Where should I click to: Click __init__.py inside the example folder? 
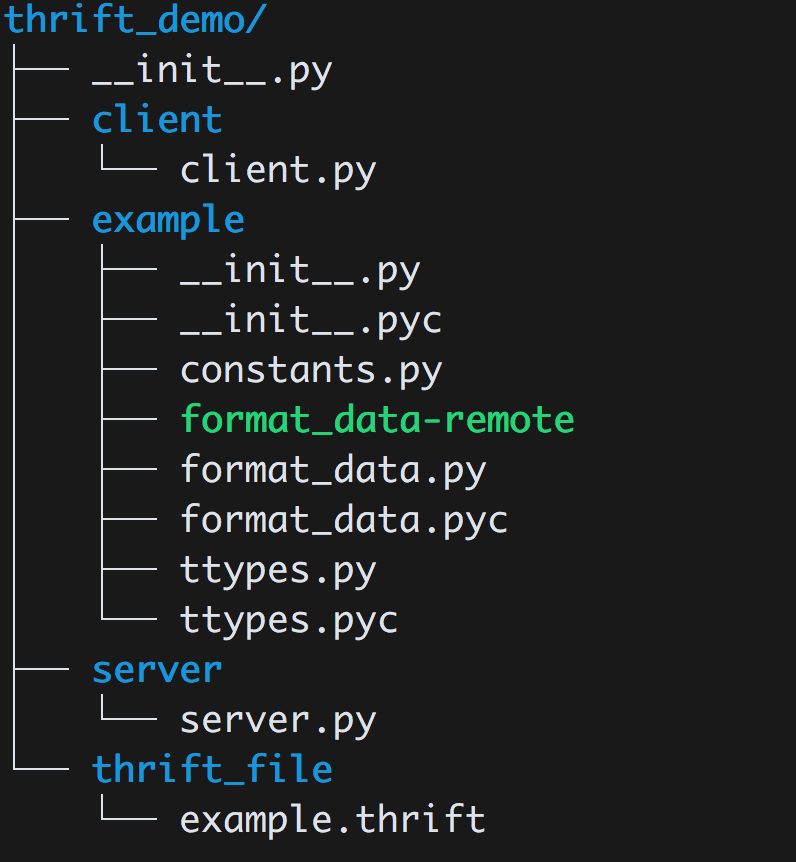tap(300, 272)
